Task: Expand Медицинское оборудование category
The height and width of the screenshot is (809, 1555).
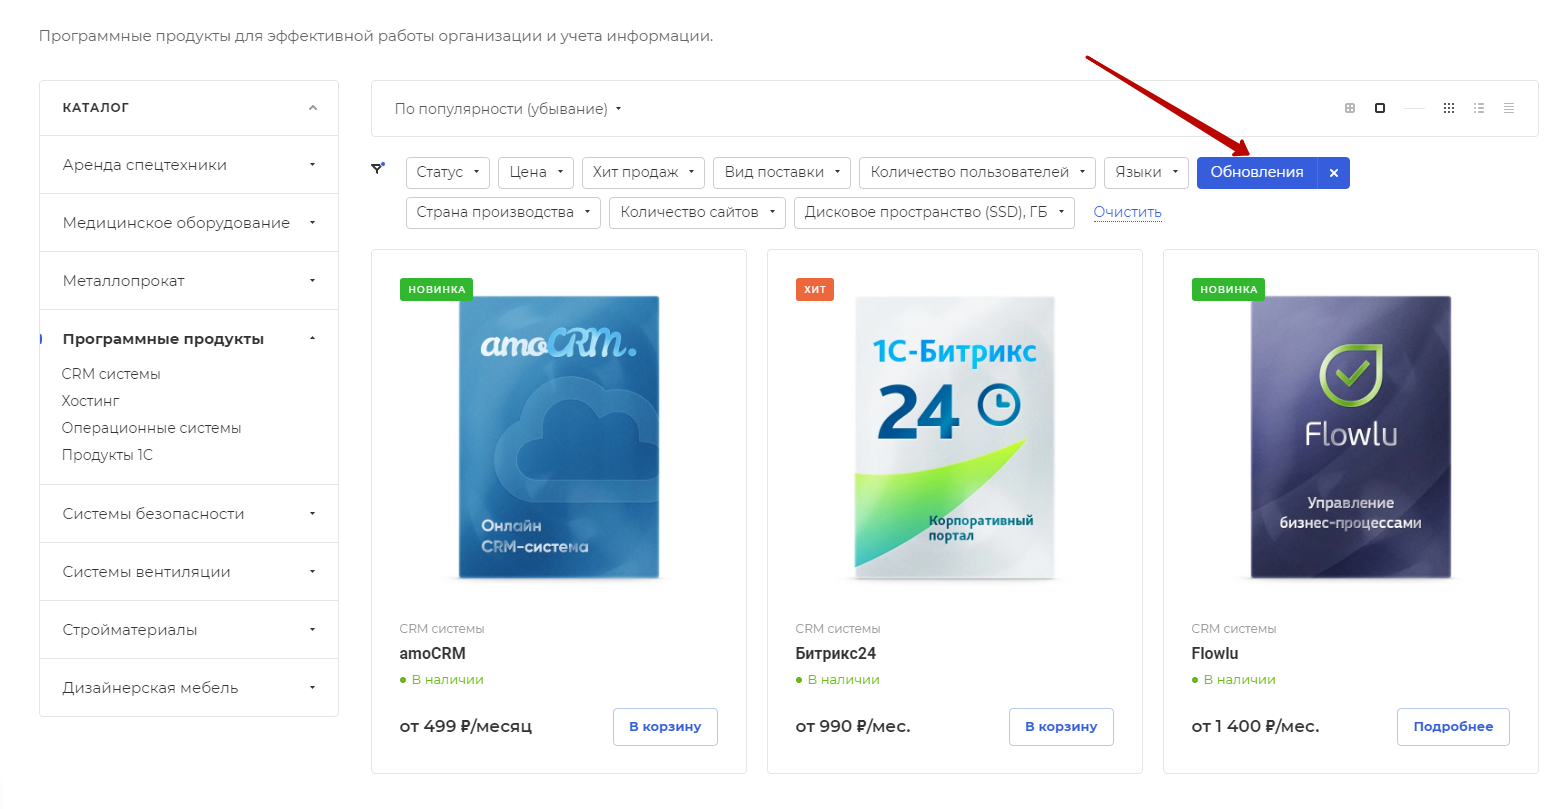Action: [189, 223]
